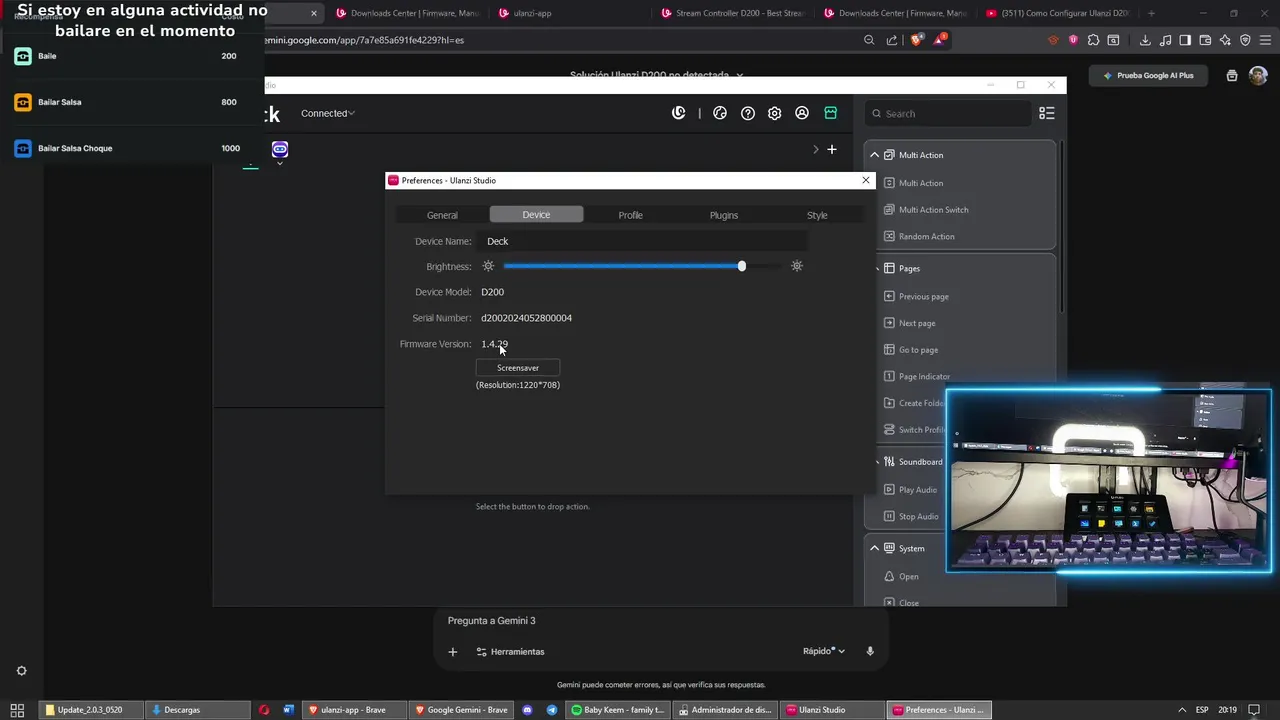Open the Plugins preferences tab
Image resolution: width=1280 pixels, height=720 pixels.
click(724, 215)
